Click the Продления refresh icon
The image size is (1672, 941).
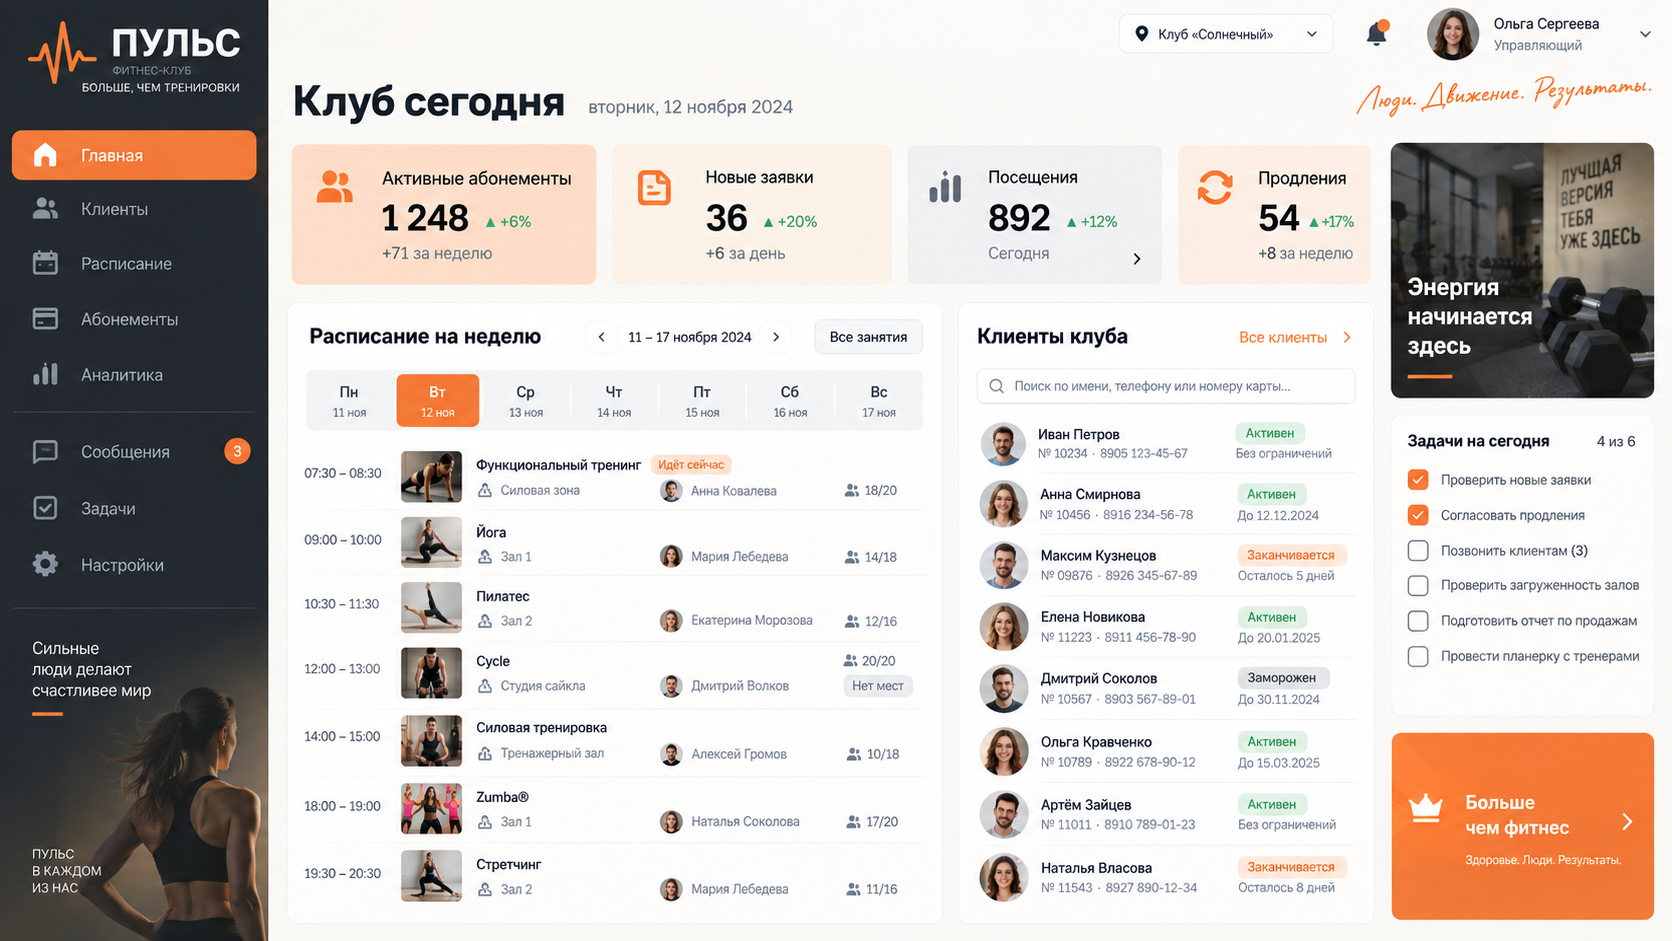[x=1215, y=187]
